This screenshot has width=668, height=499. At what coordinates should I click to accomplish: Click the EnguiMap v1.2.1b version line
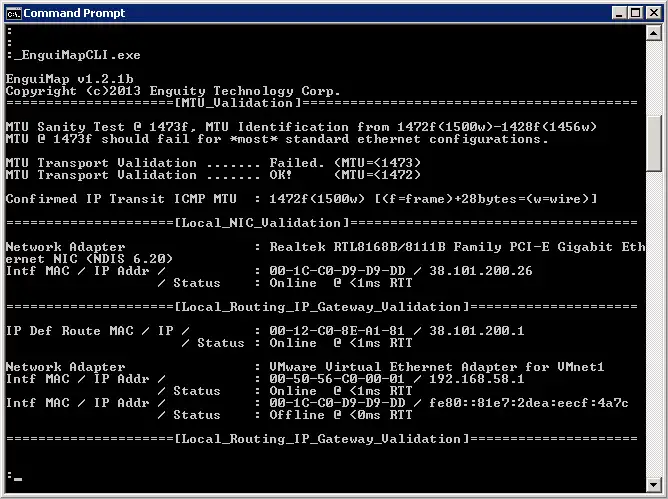coord(58,78)
